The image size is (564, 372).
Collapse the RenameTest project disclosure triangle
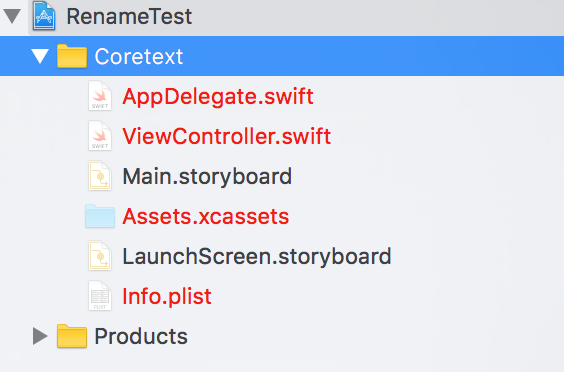click(12, 17)
